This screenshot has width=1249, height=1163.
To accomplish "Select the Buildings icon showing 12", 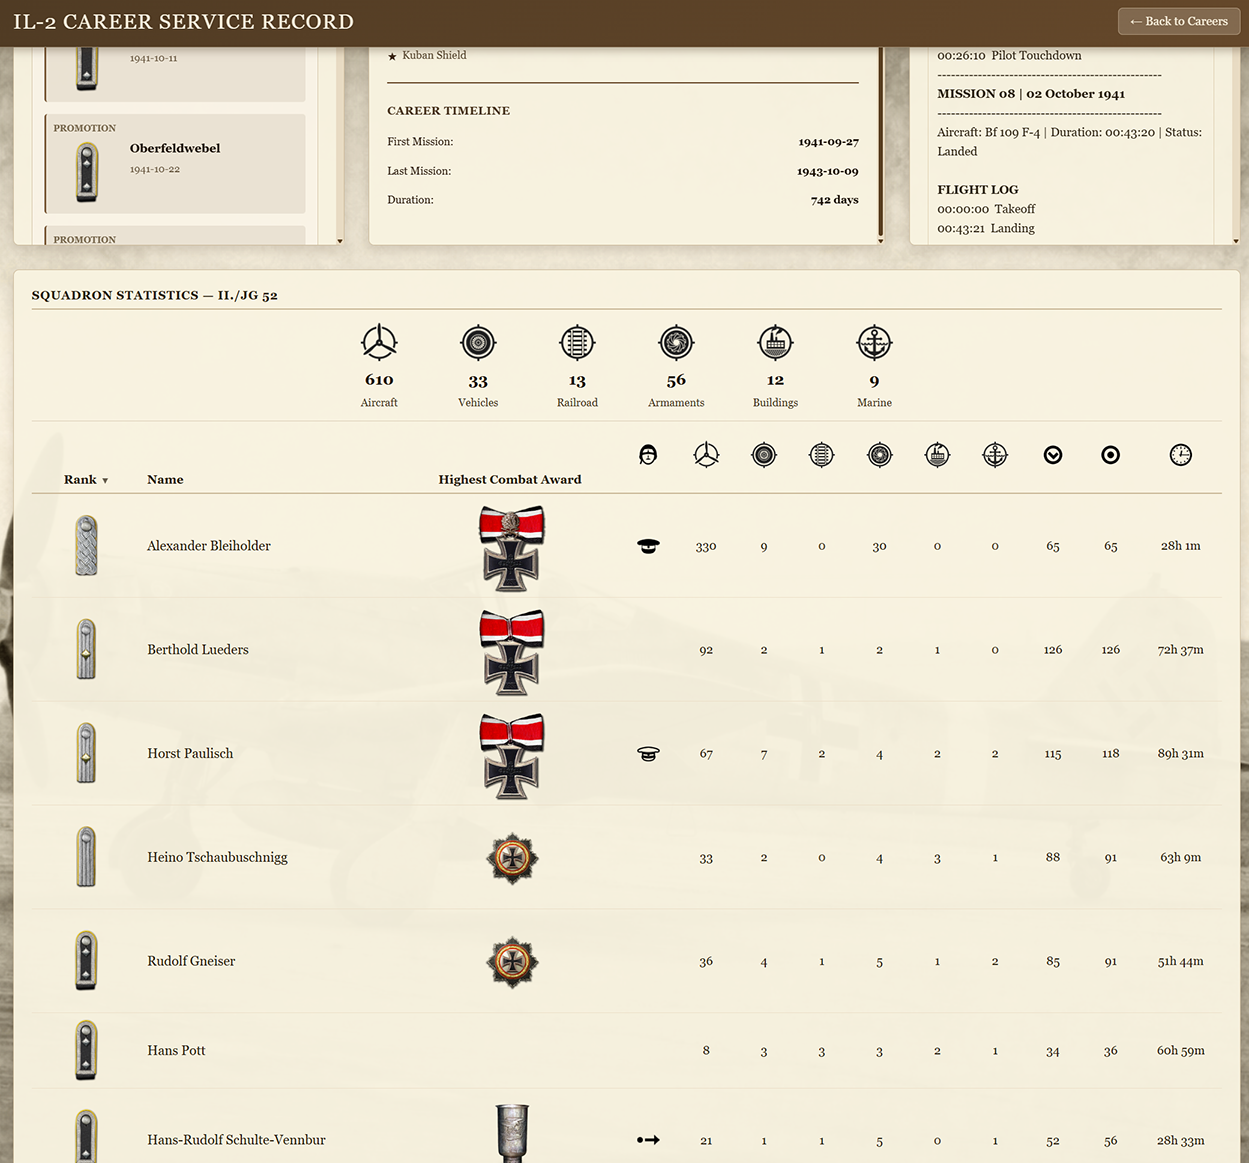I will (775, 341).
